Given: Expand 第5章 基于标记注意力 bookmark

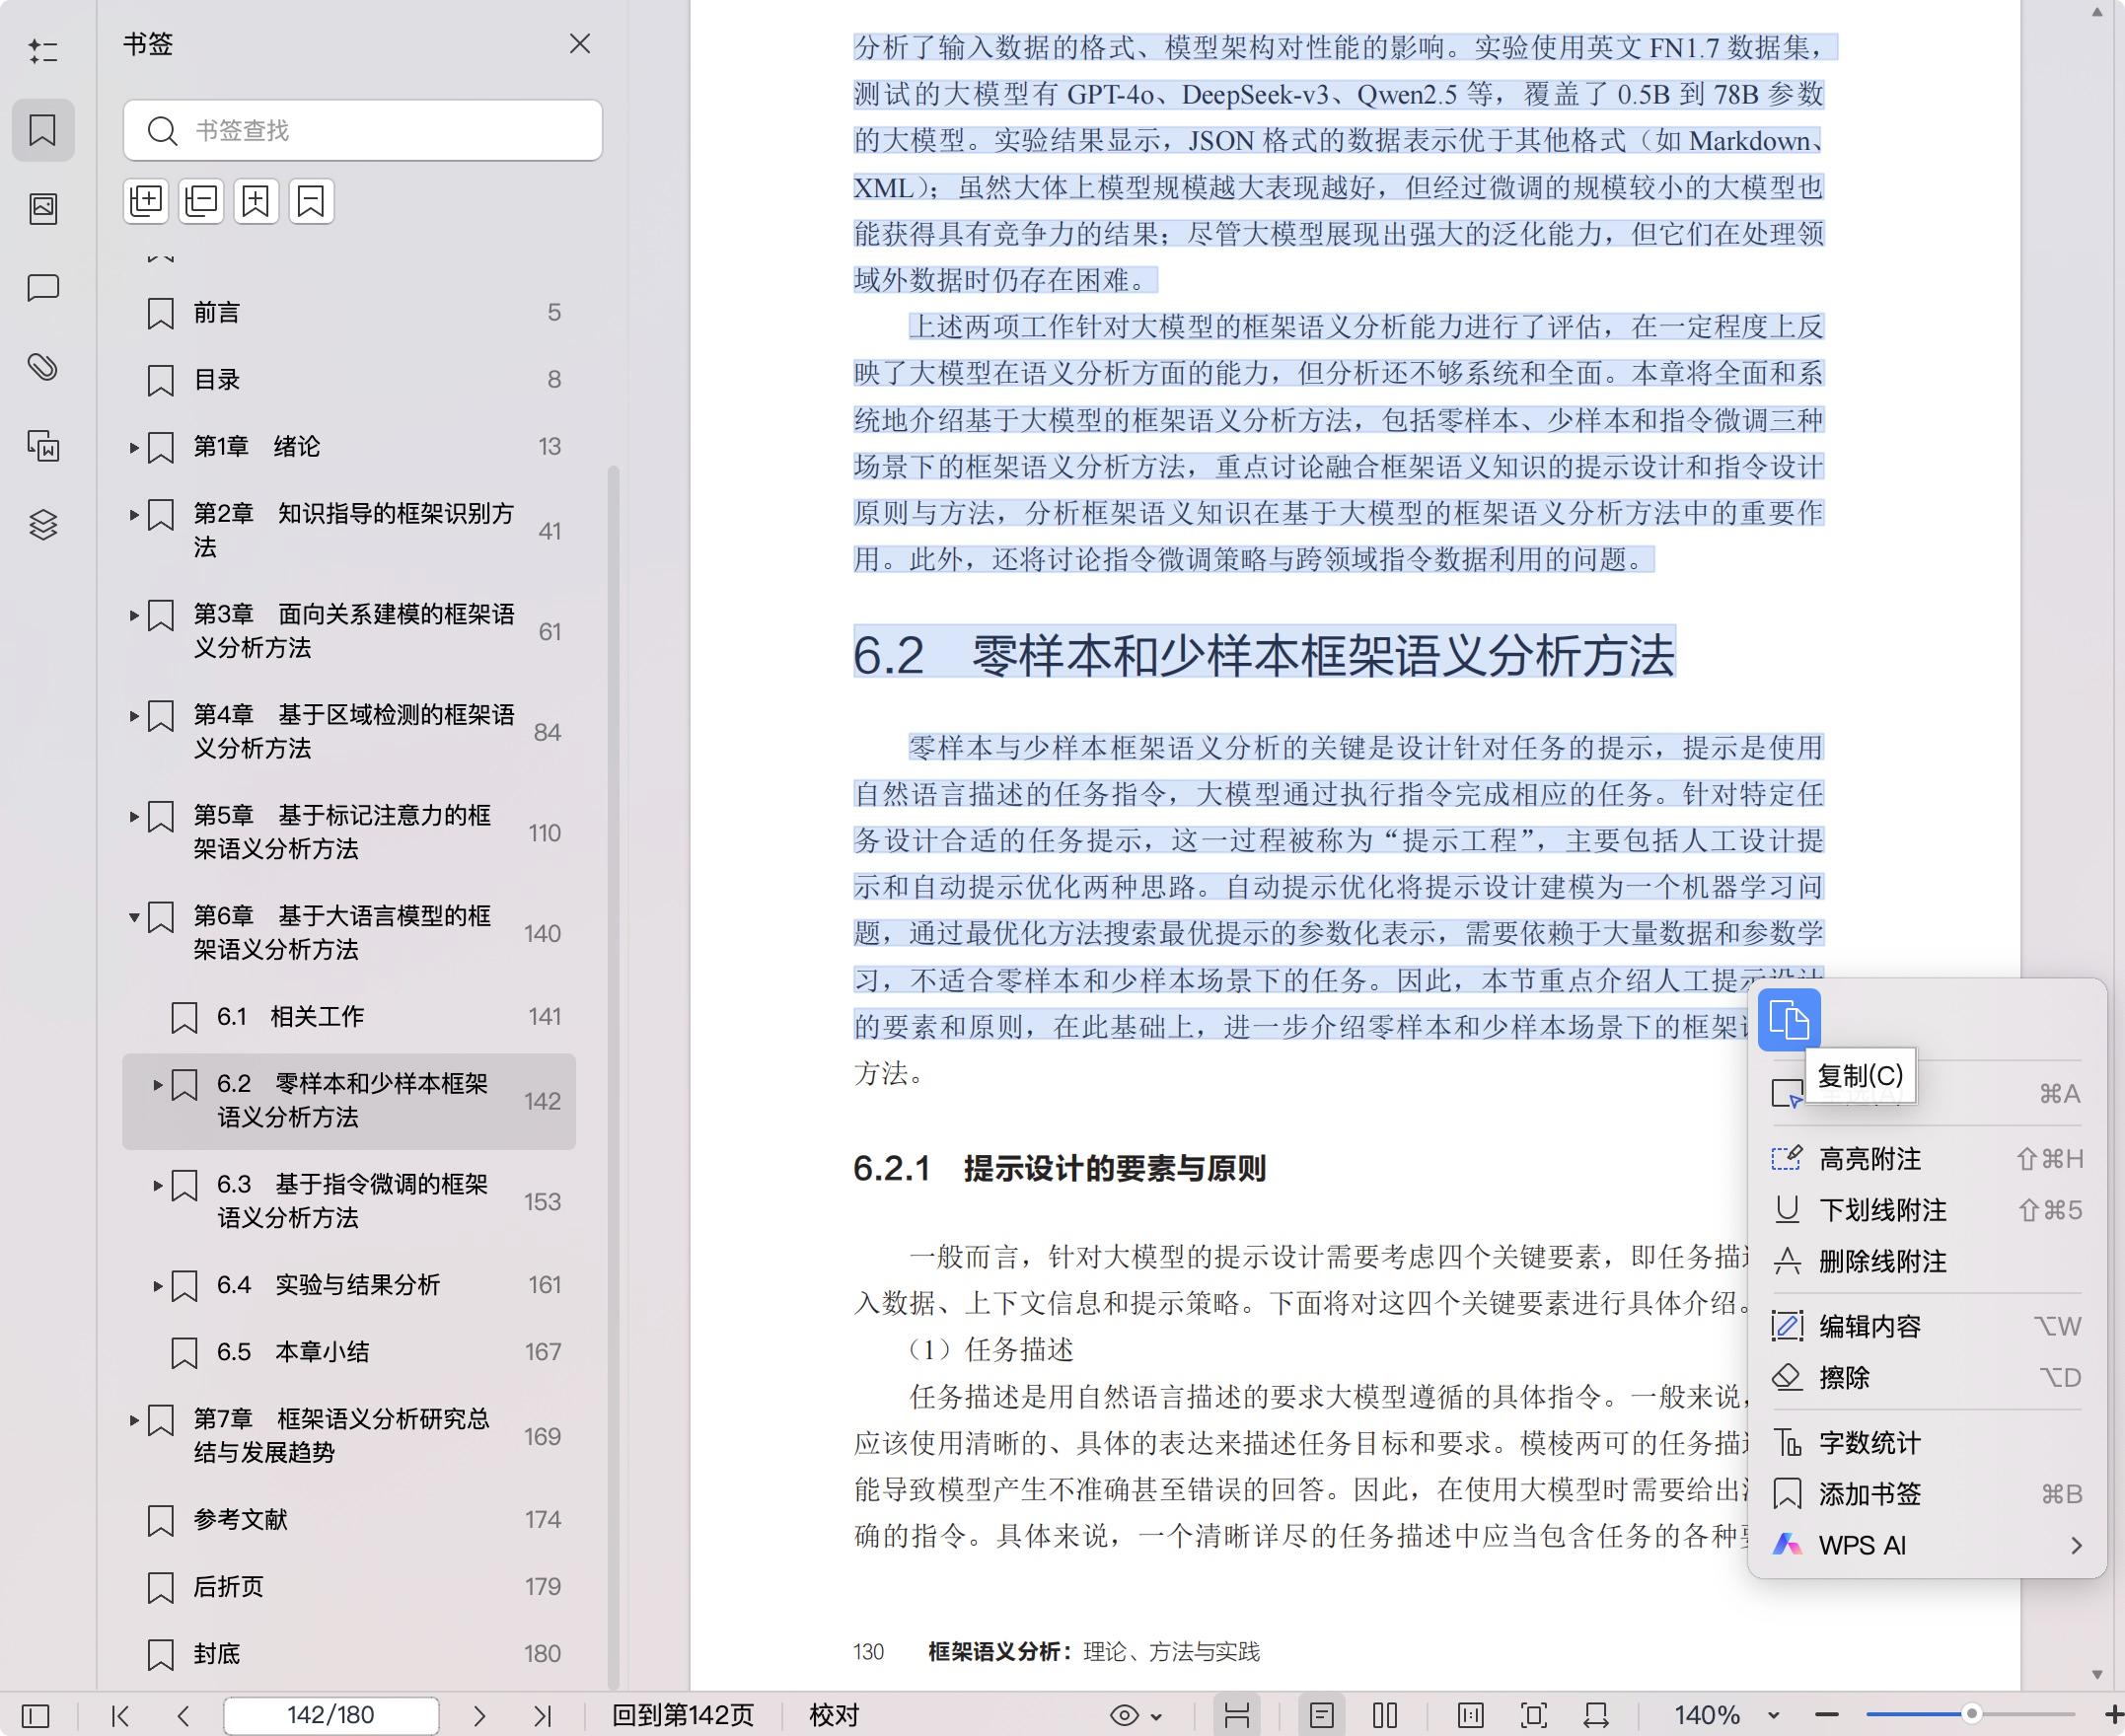Looking at the screenshot, I should pos(133,816).
